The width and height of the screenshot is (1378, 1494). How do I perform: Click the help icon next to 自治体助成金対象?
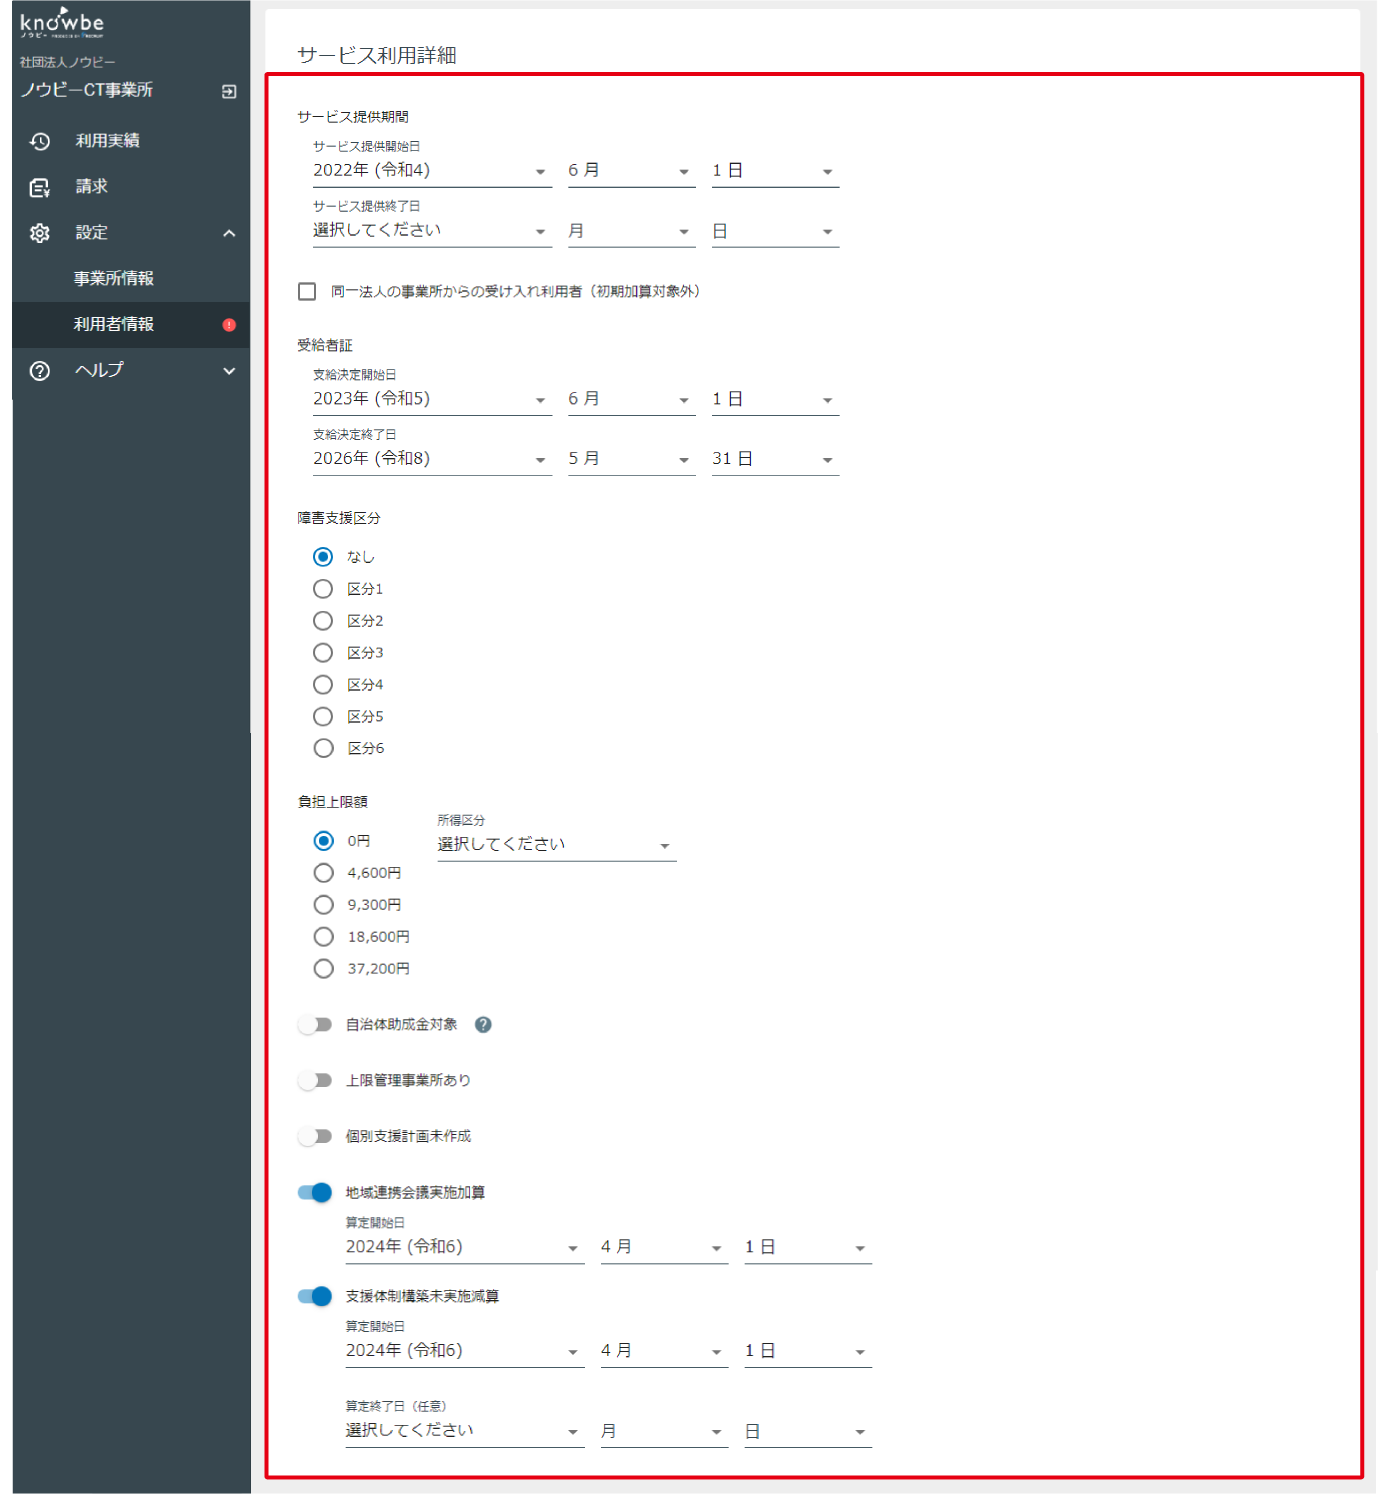pos(483,1025)
